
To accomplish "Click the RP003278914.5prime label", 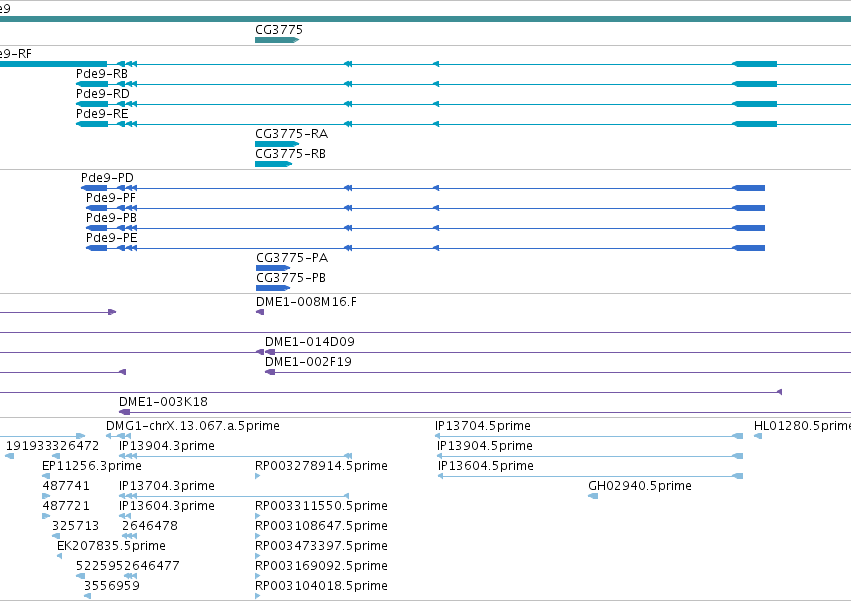I will pos(321,466).
